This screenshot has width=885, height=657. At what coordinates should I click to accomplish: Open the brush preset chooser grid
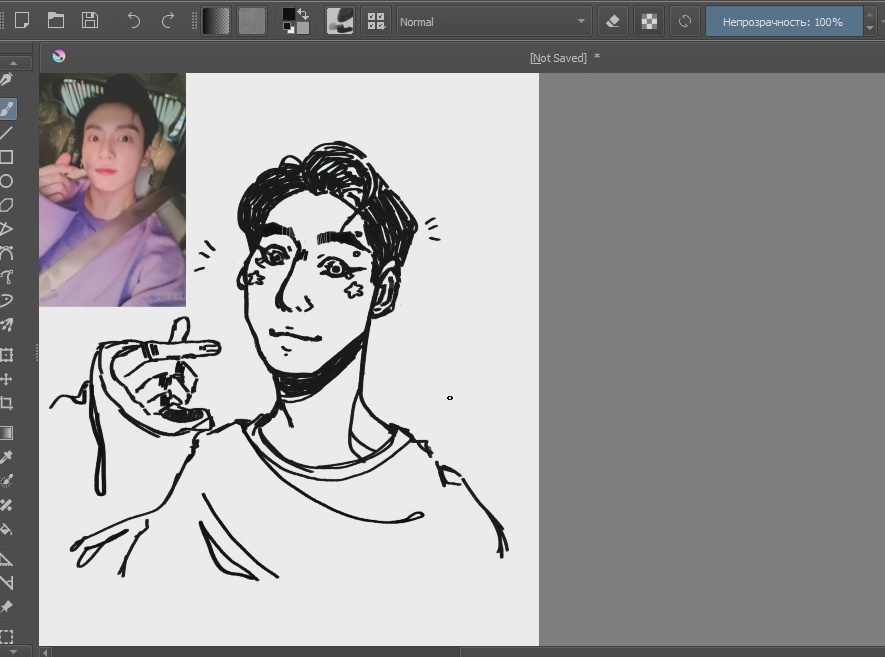[376, 21]
